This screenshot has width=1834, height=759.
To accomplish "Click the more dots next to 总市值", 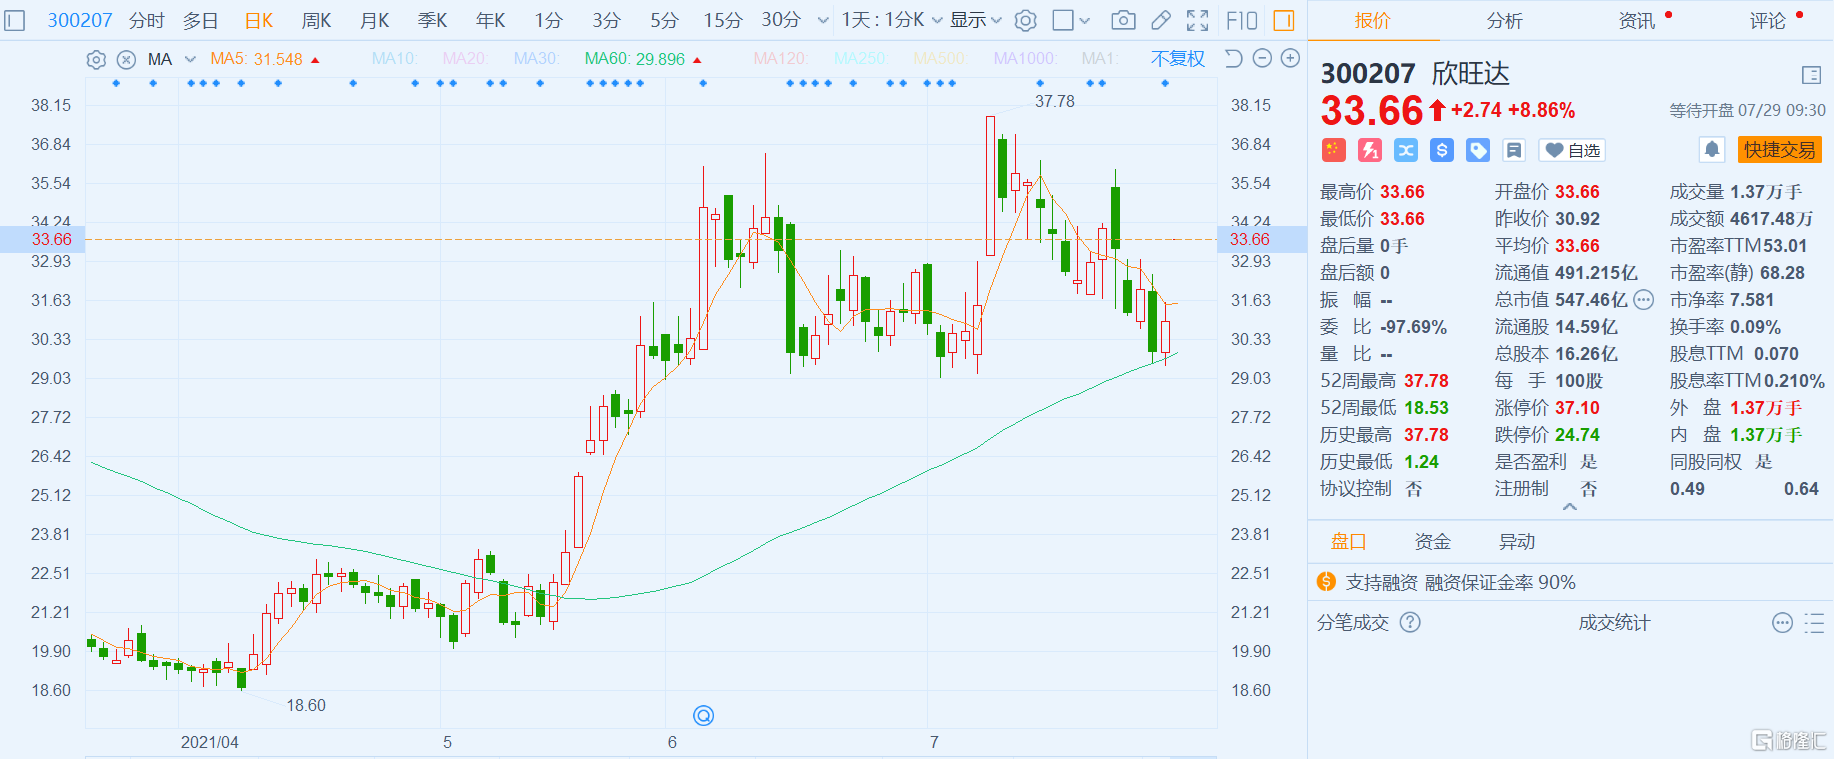I will [1644, 299].
